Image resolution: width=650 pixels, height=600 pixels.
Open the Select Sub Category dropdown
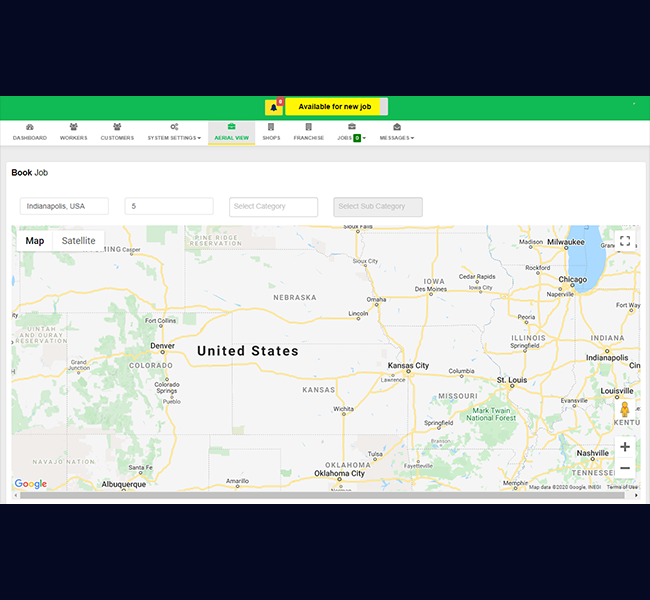click(x=378, y=207)
